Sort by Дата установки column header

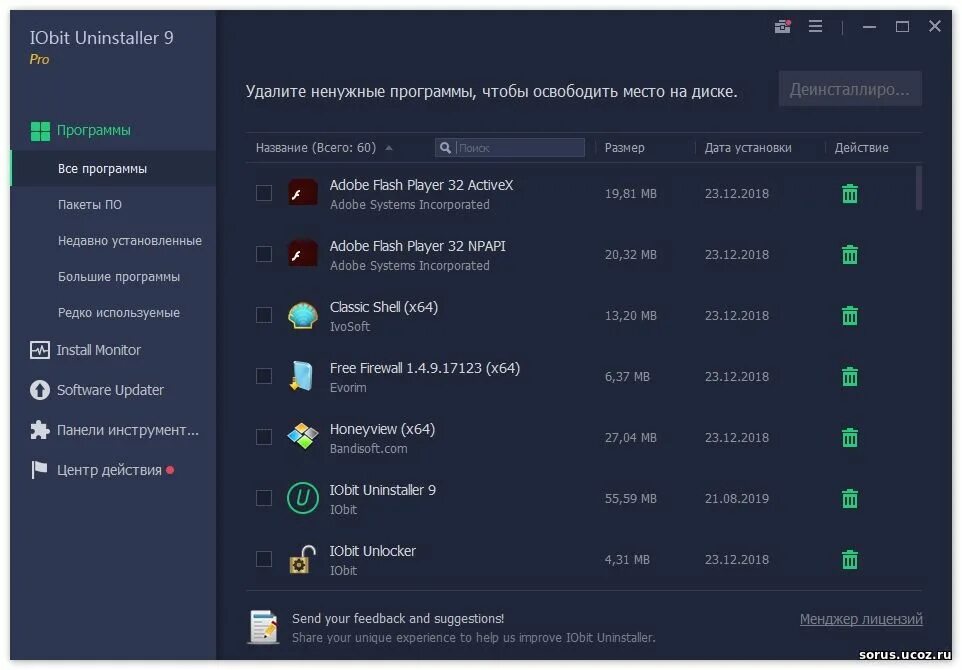point(747,148)
